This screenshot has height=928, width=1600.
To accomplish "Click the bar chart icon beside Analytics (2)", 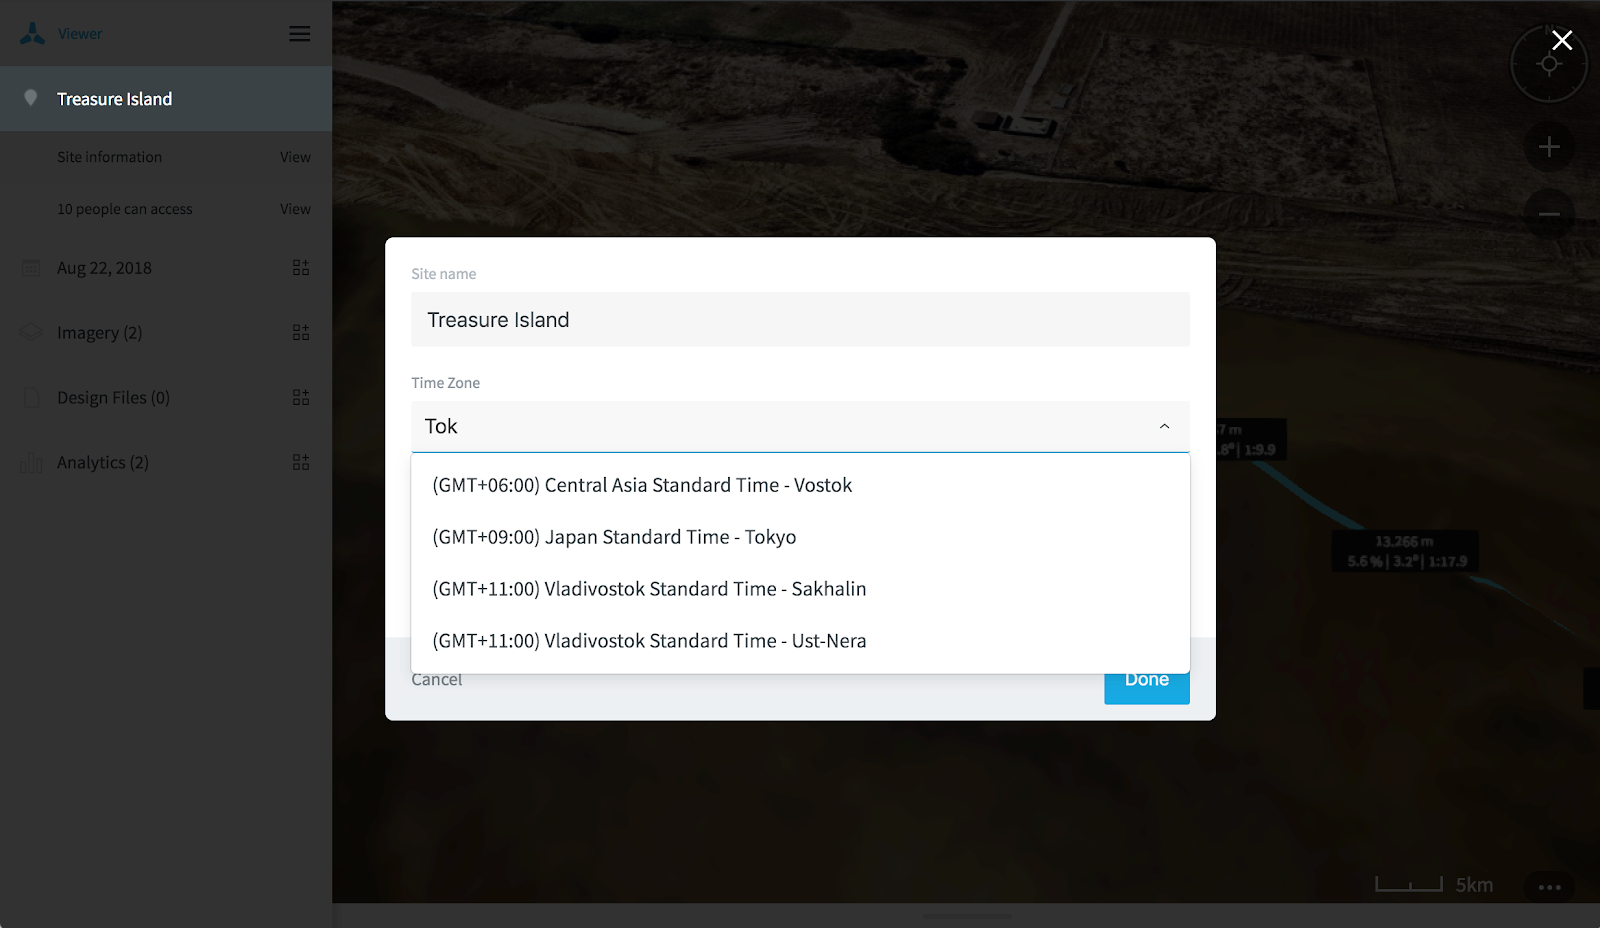I will click(30, 462).
